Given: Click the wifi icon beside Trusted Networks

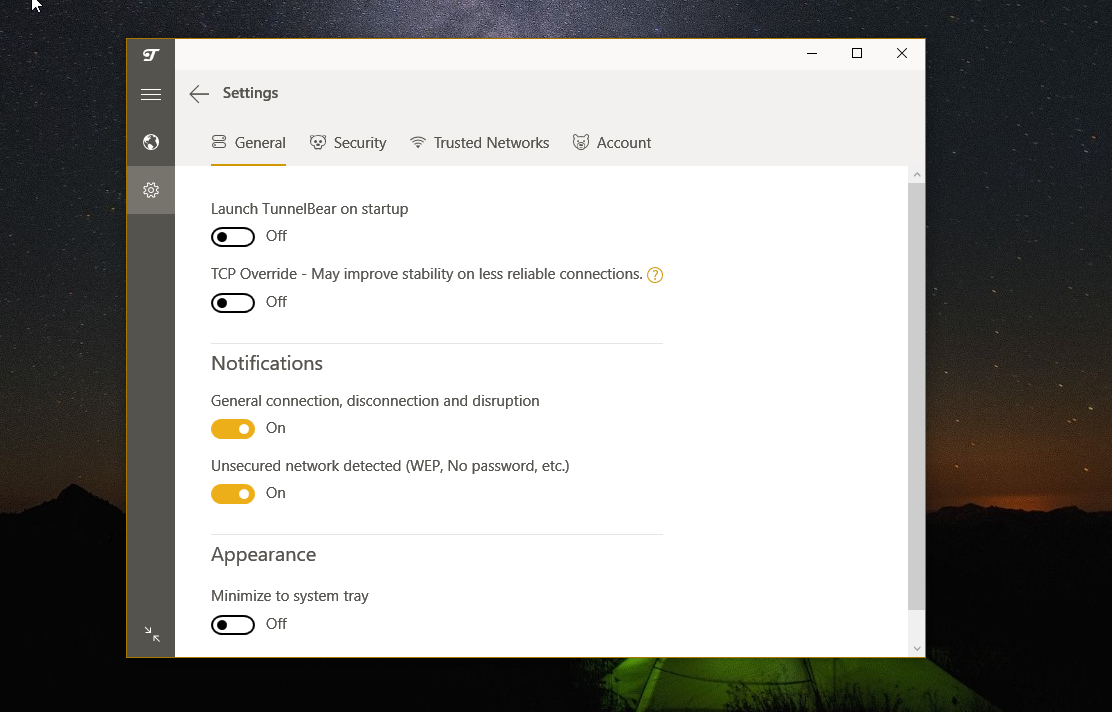Looking at the screenshot, I should [418, 143].
